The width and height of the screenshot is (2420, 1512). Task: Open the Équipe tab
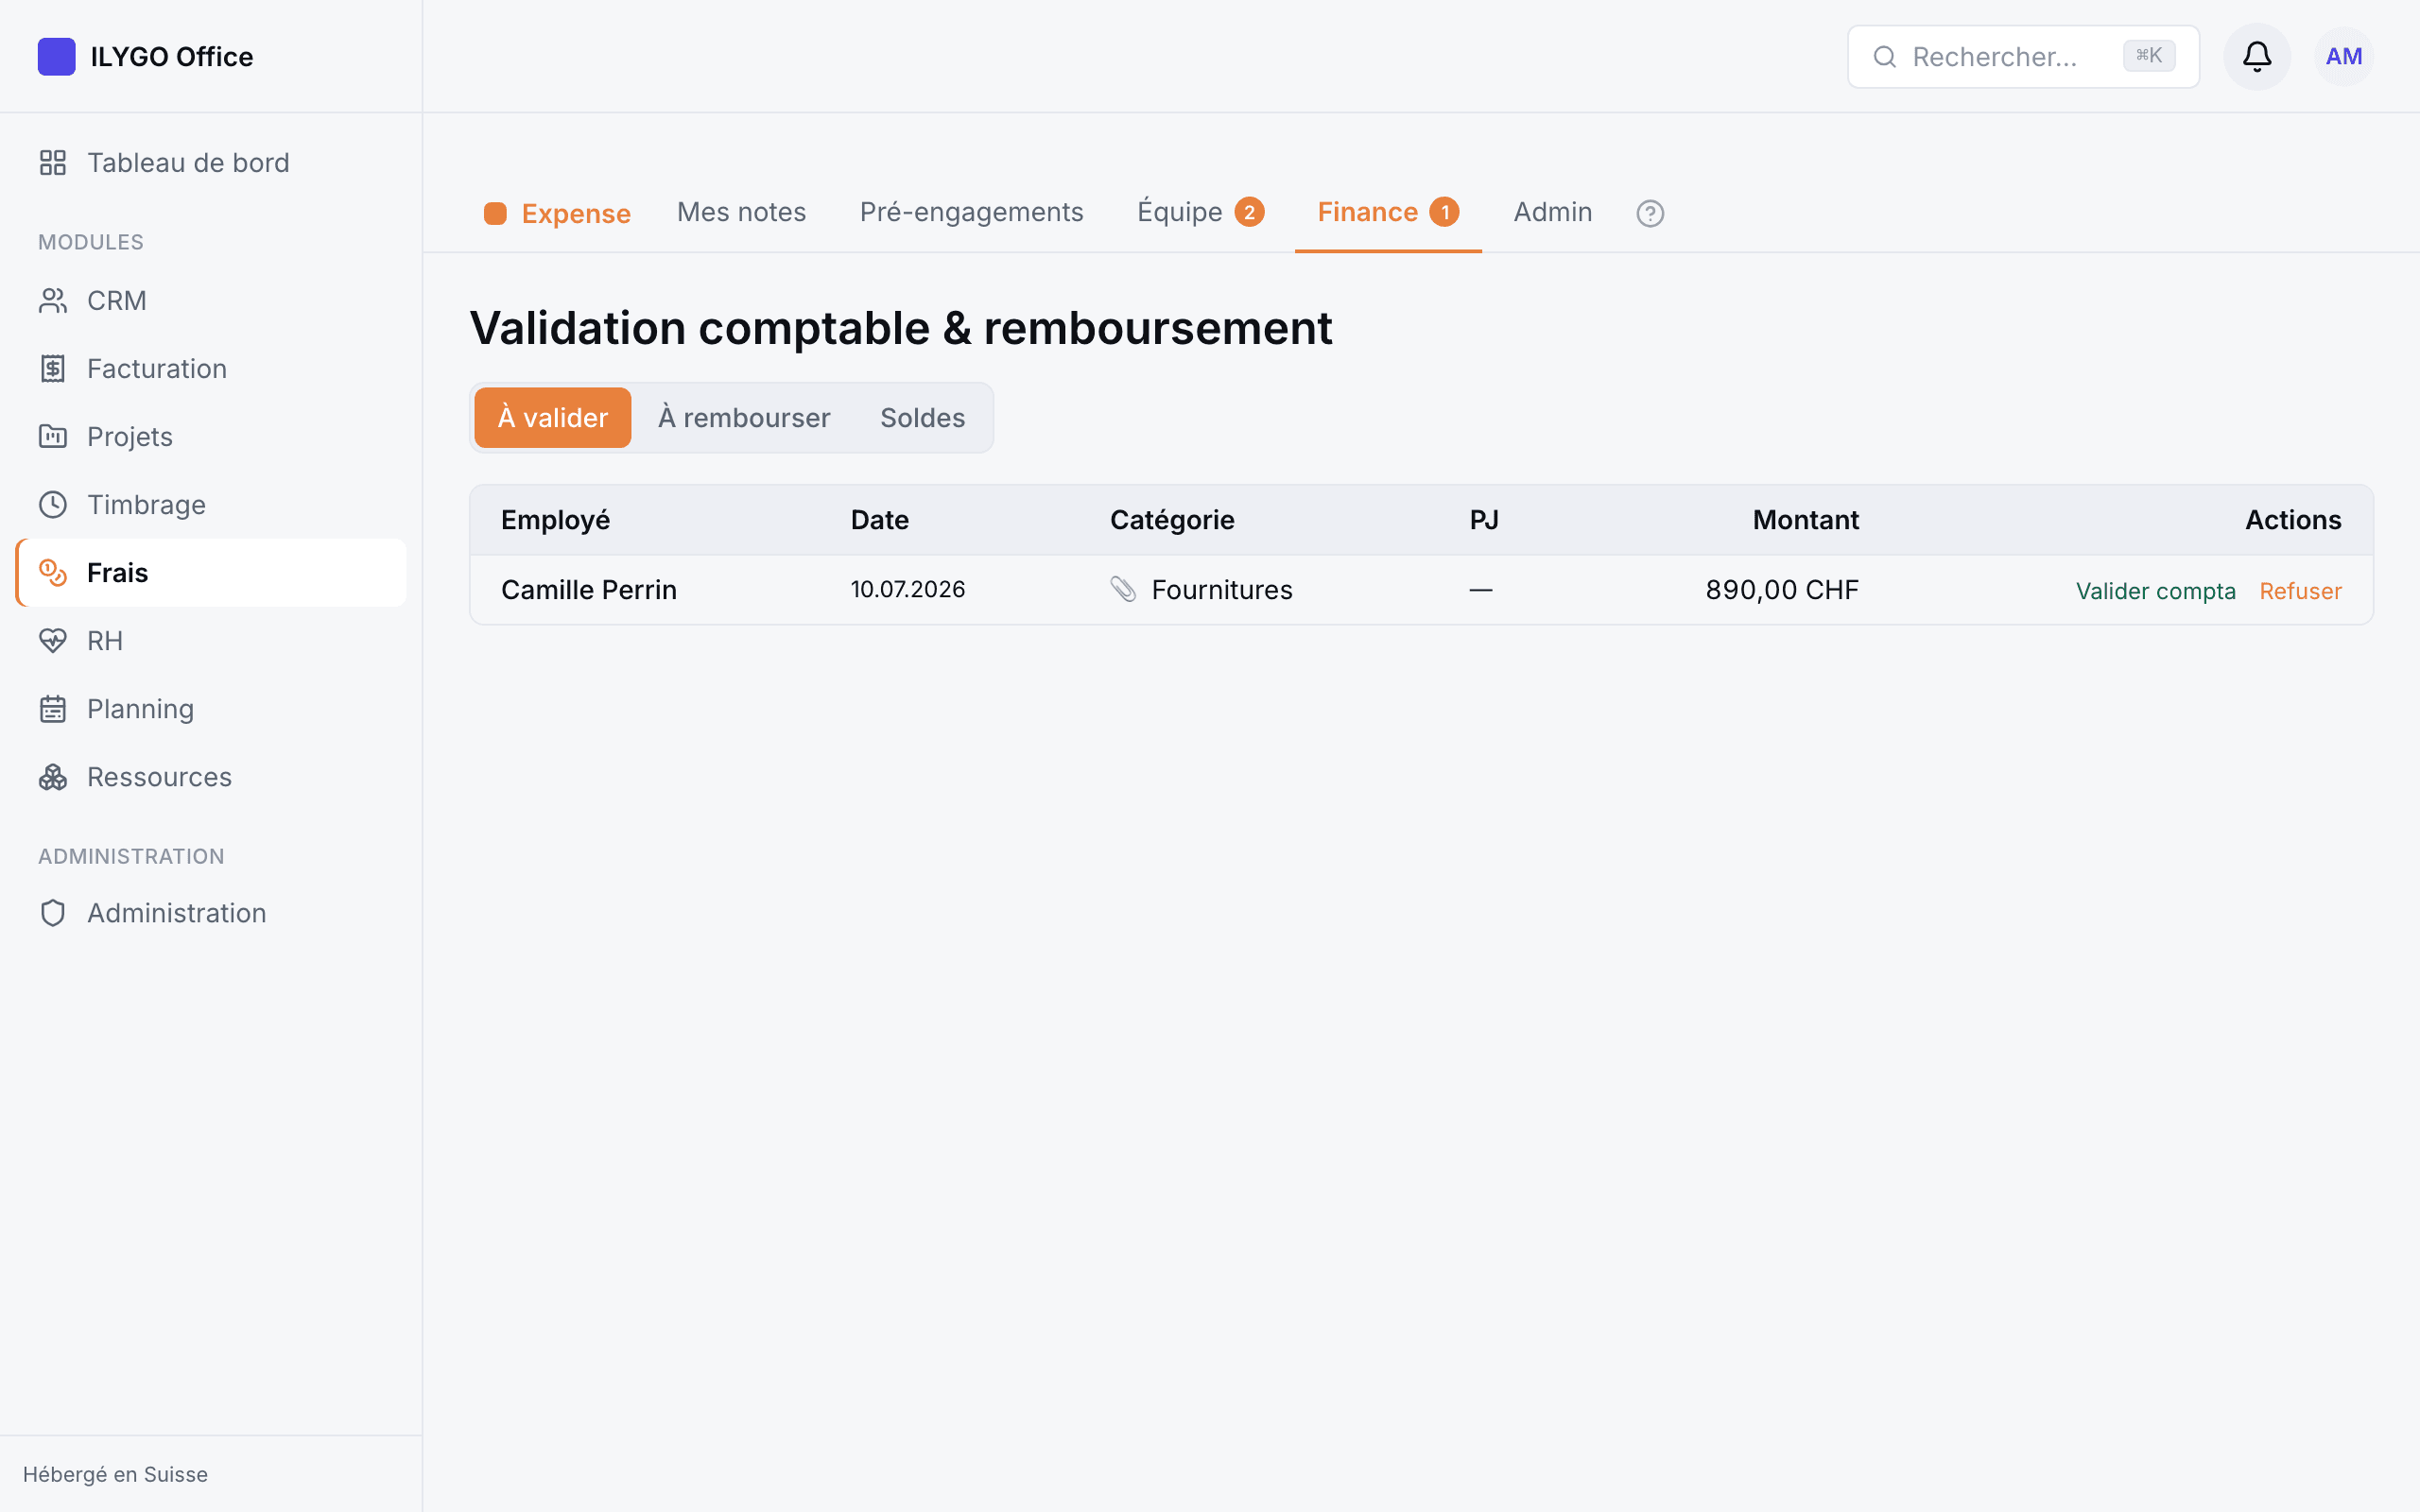1200,212
